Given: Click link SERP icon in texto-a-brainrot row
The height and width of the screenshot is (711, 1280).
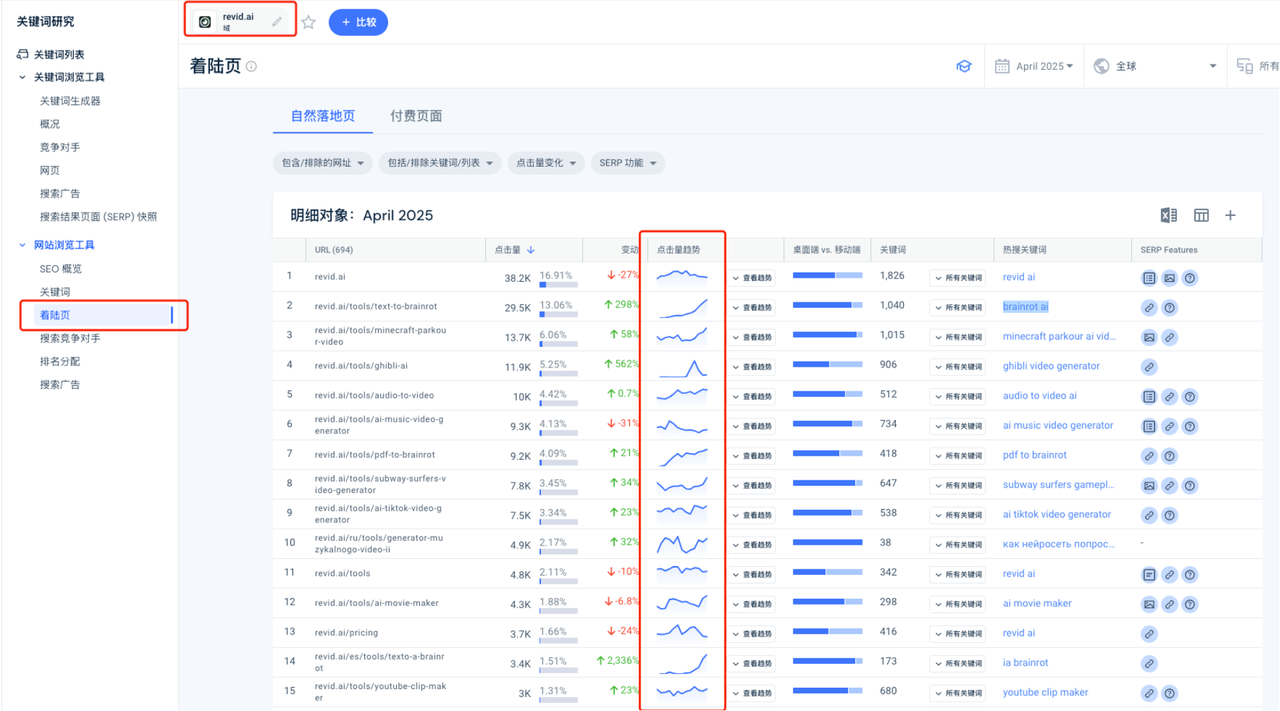Looking at the screenshot, I should (1149, 663).
